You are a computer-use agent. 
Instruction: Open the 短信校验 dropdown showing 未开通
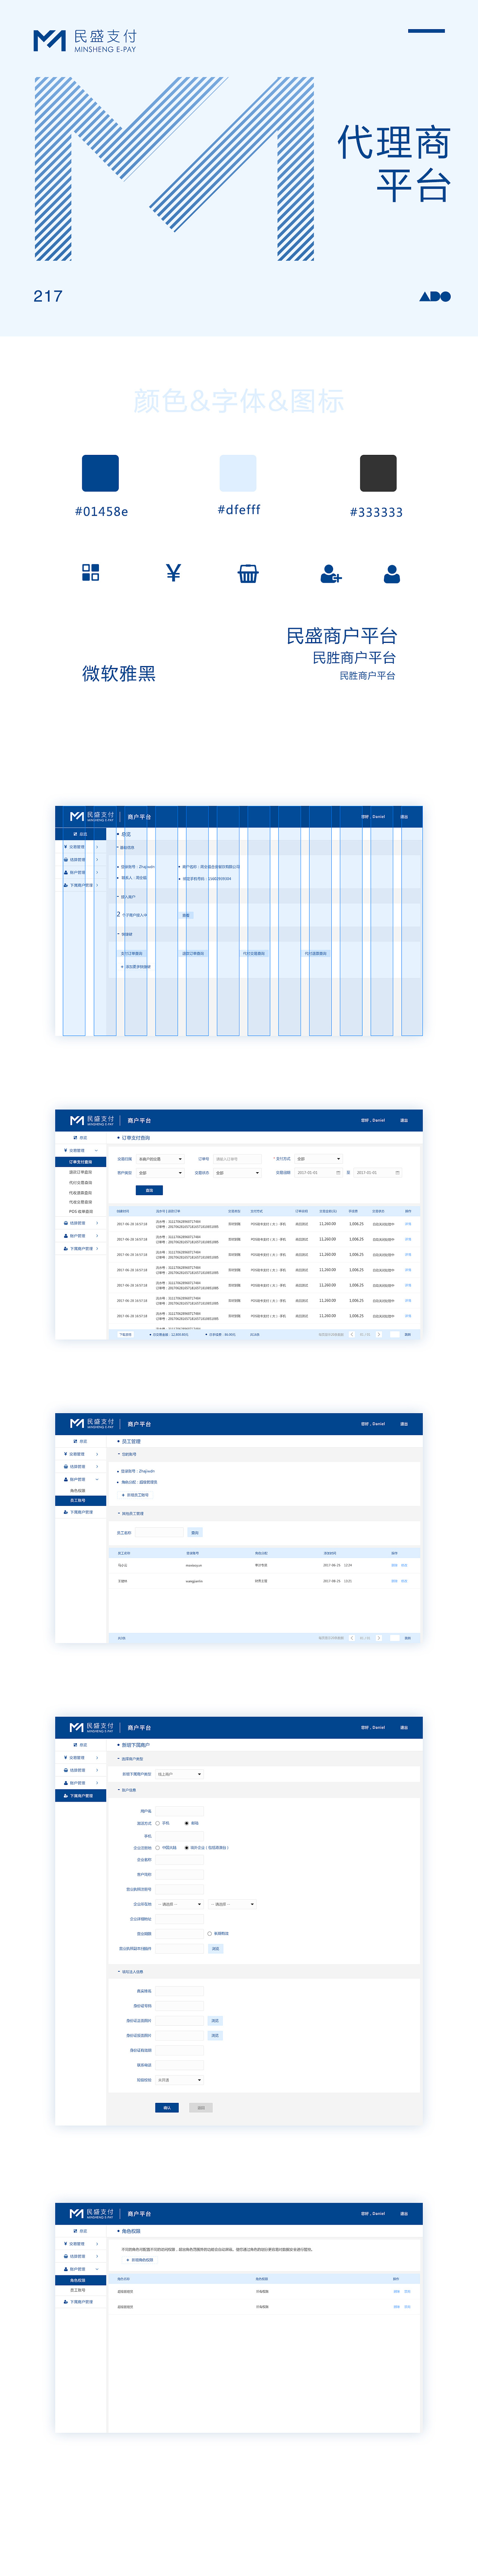(180, 2080)
